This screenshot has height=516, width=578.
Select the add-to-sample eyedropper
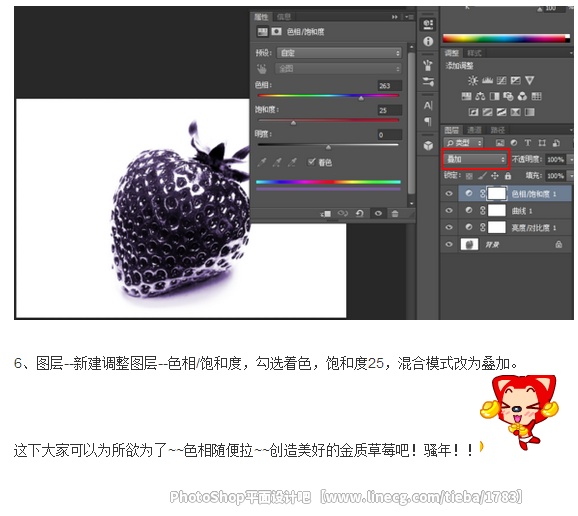pyautogui.click(x=277, y=162)
